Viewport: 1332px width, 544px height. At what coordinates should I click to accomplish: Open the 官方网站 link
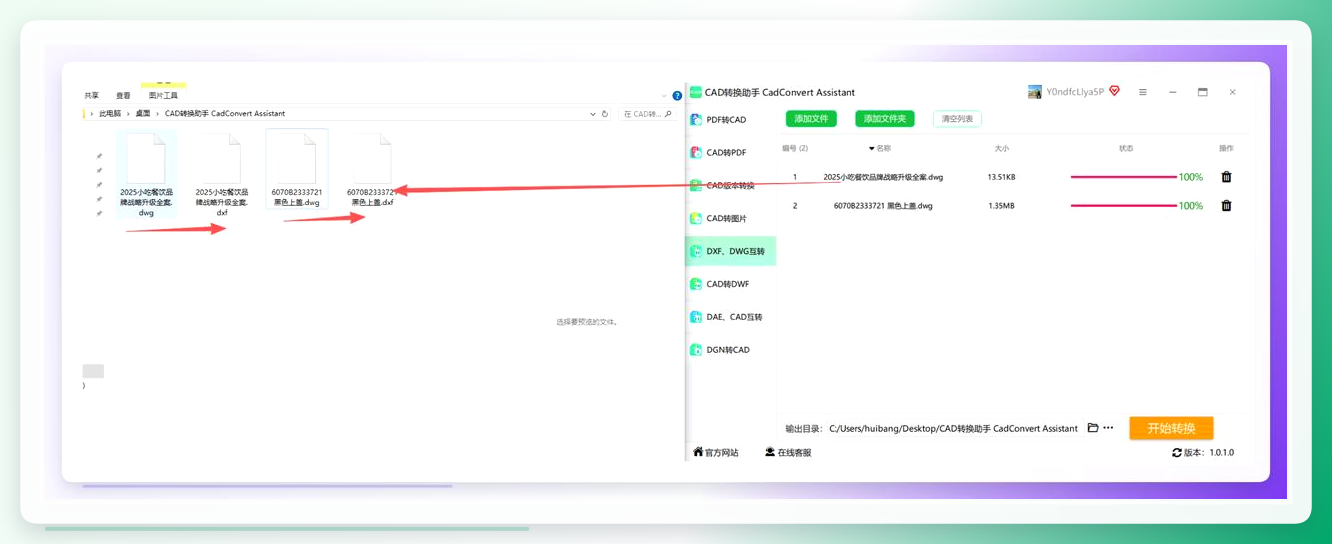click(716, 453)
